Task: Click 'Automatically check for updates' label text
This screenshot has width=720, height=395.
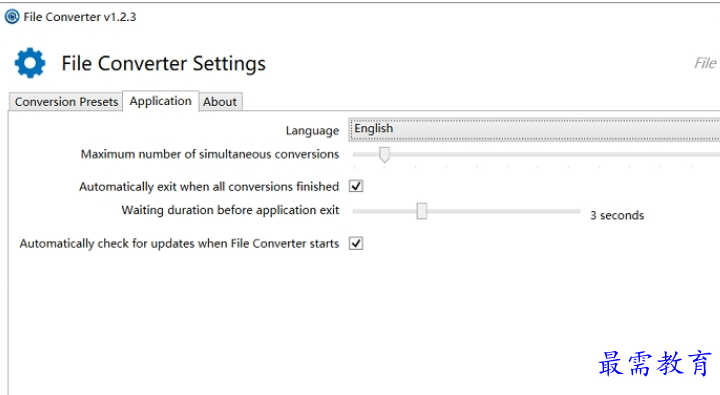Action: point(179,243)
